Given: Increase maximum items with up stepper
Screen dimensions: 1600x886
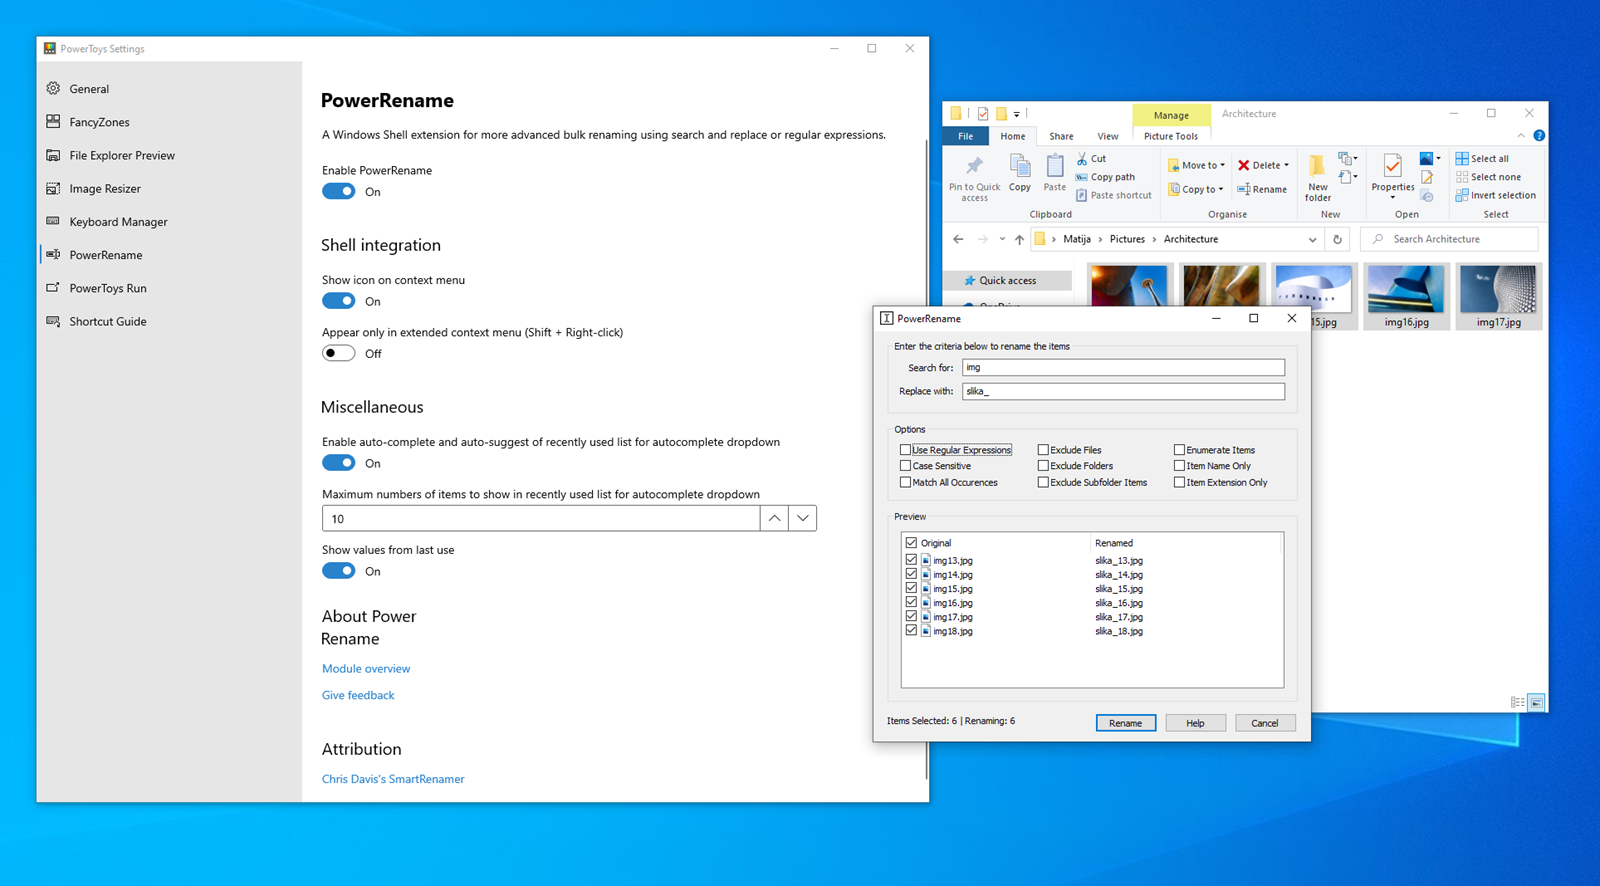Looking at the screenshot, I should (x=774, y=518).
